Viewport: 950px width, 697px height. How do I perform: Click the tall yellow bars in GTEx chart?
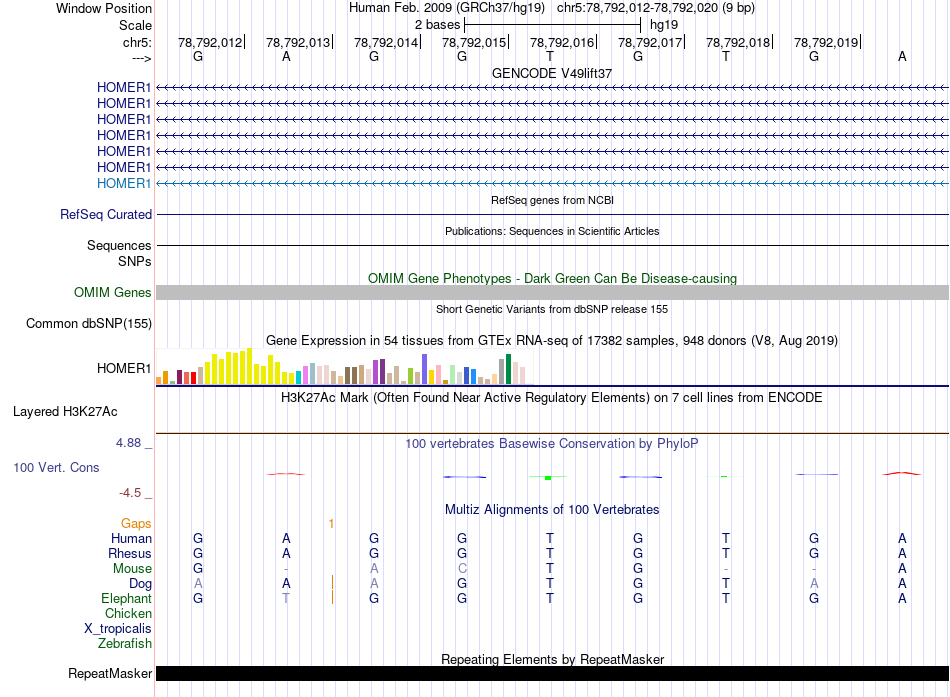(240, 366)
